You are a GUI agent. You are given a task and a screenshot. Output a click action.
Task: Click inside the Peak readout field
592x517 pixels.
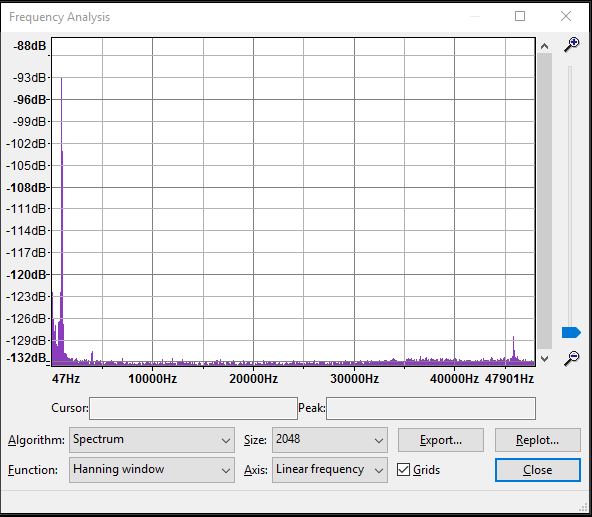[431, 408]
